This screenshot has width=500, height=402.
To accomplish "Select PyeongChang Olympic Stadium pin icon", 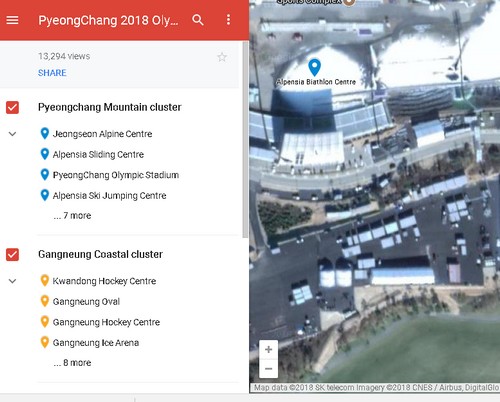I will click(45, 174).
